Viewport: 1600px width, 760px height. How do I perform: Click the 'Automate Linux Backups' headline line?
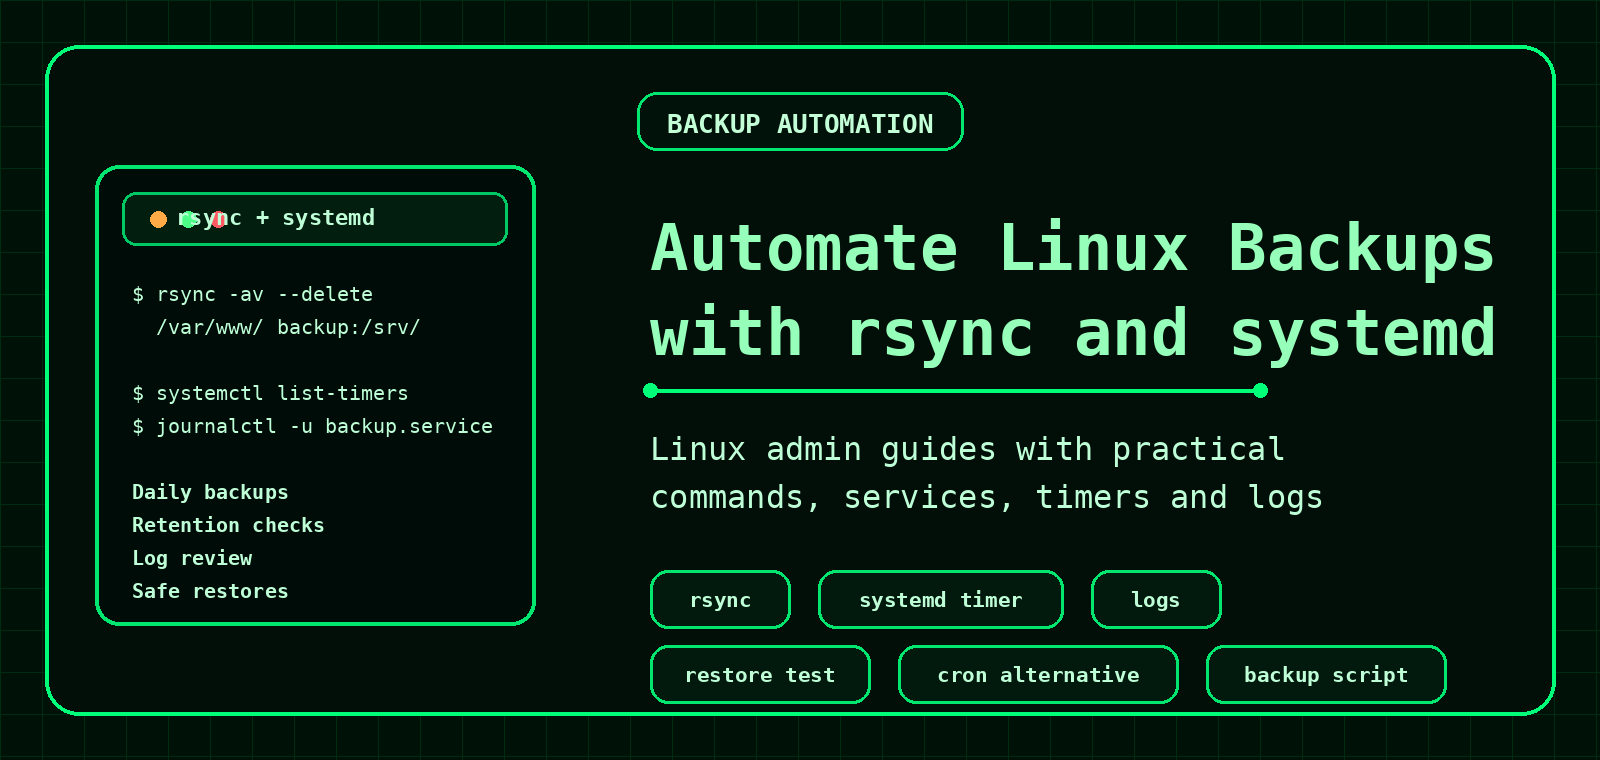coord(1073,248)
